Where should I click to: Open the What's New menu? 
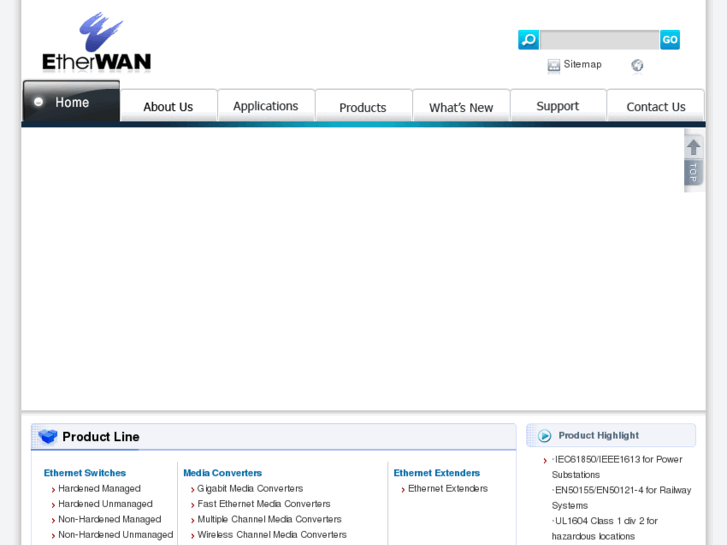[461, 107]
